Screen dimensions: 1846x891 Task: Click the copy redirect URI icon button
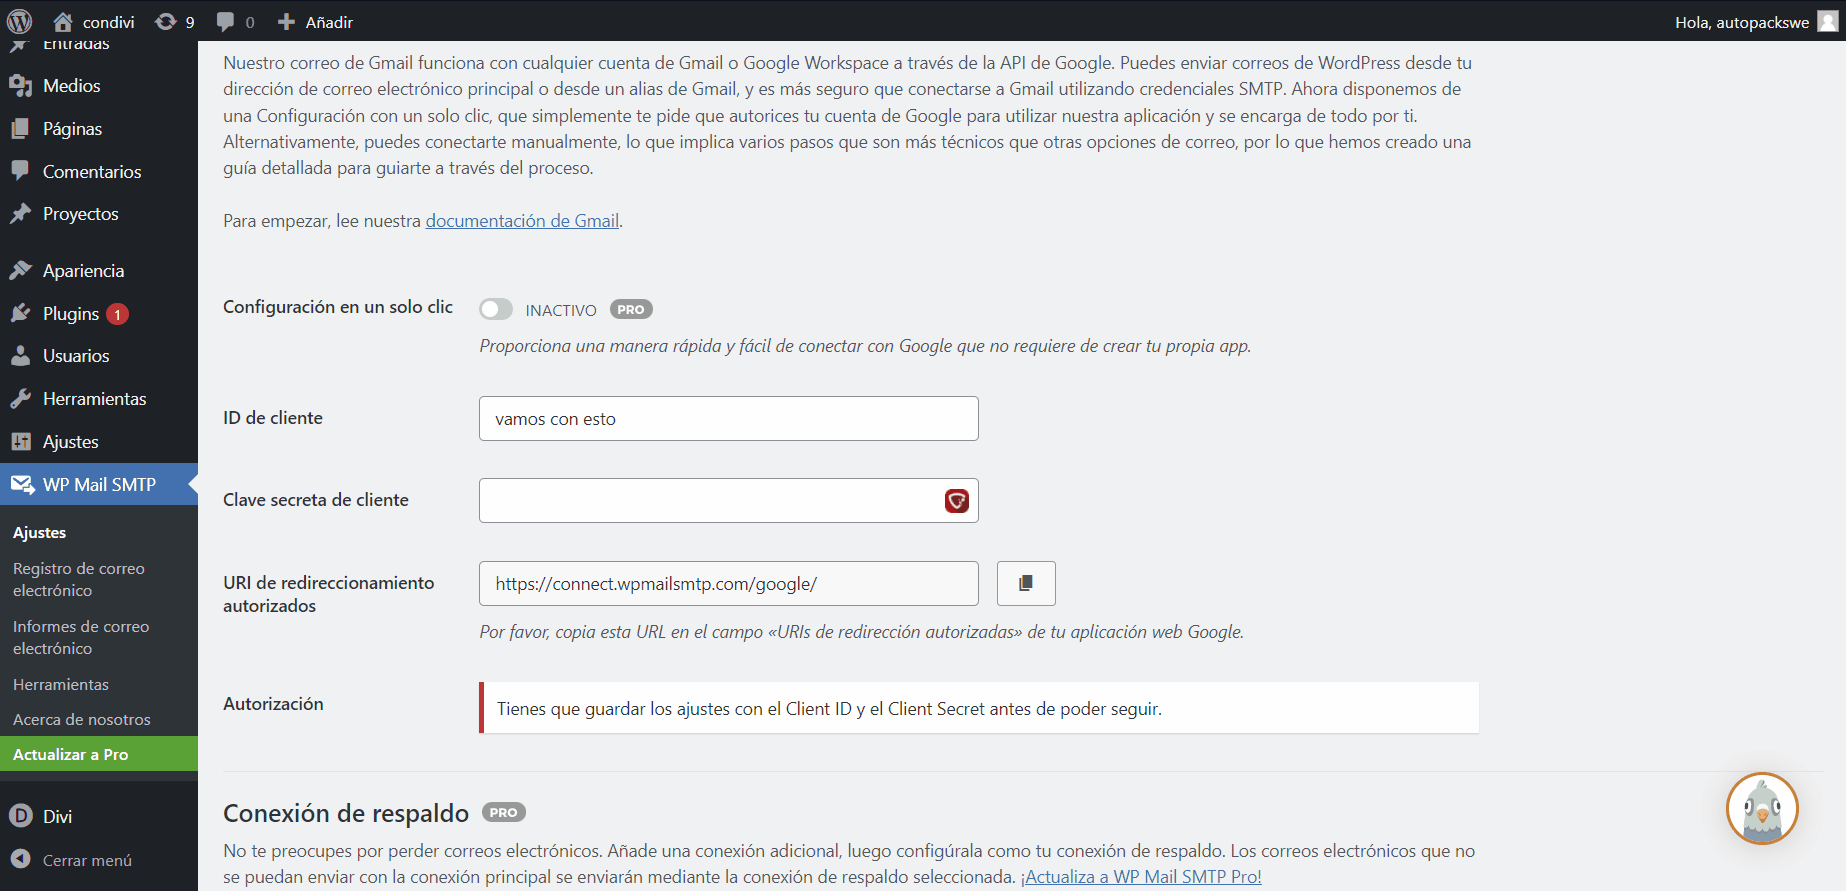(1025, 583)
